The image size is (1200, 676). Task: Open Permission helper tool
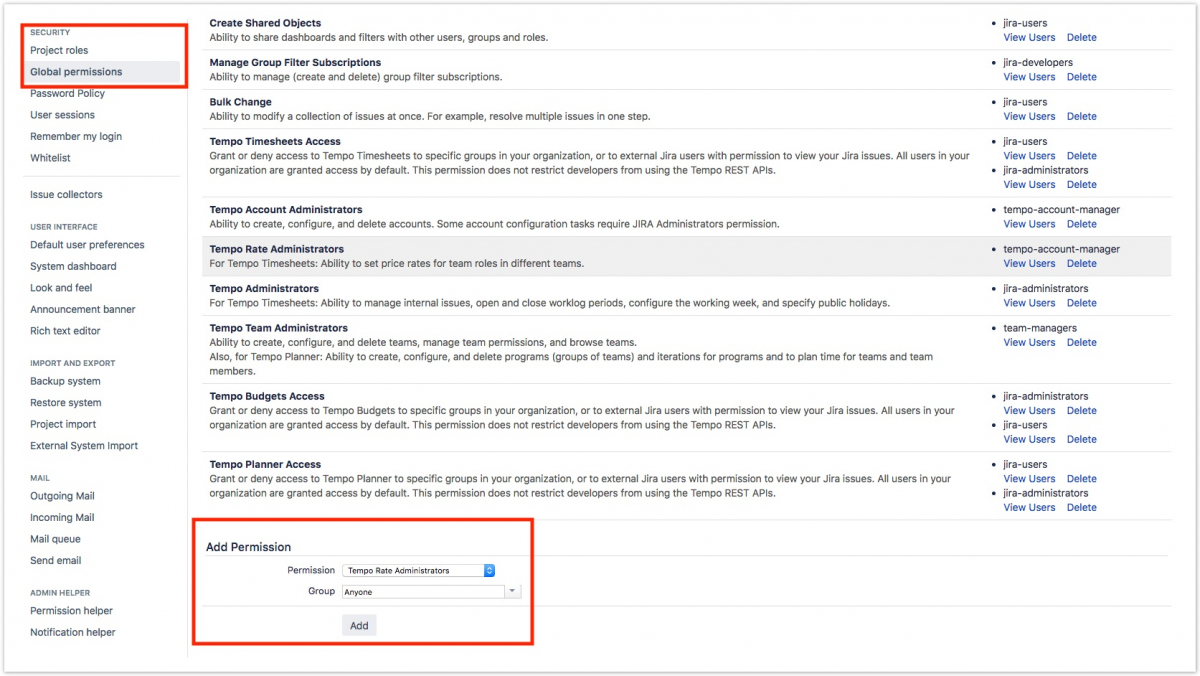pyautogui.click(x=71, y=610)
